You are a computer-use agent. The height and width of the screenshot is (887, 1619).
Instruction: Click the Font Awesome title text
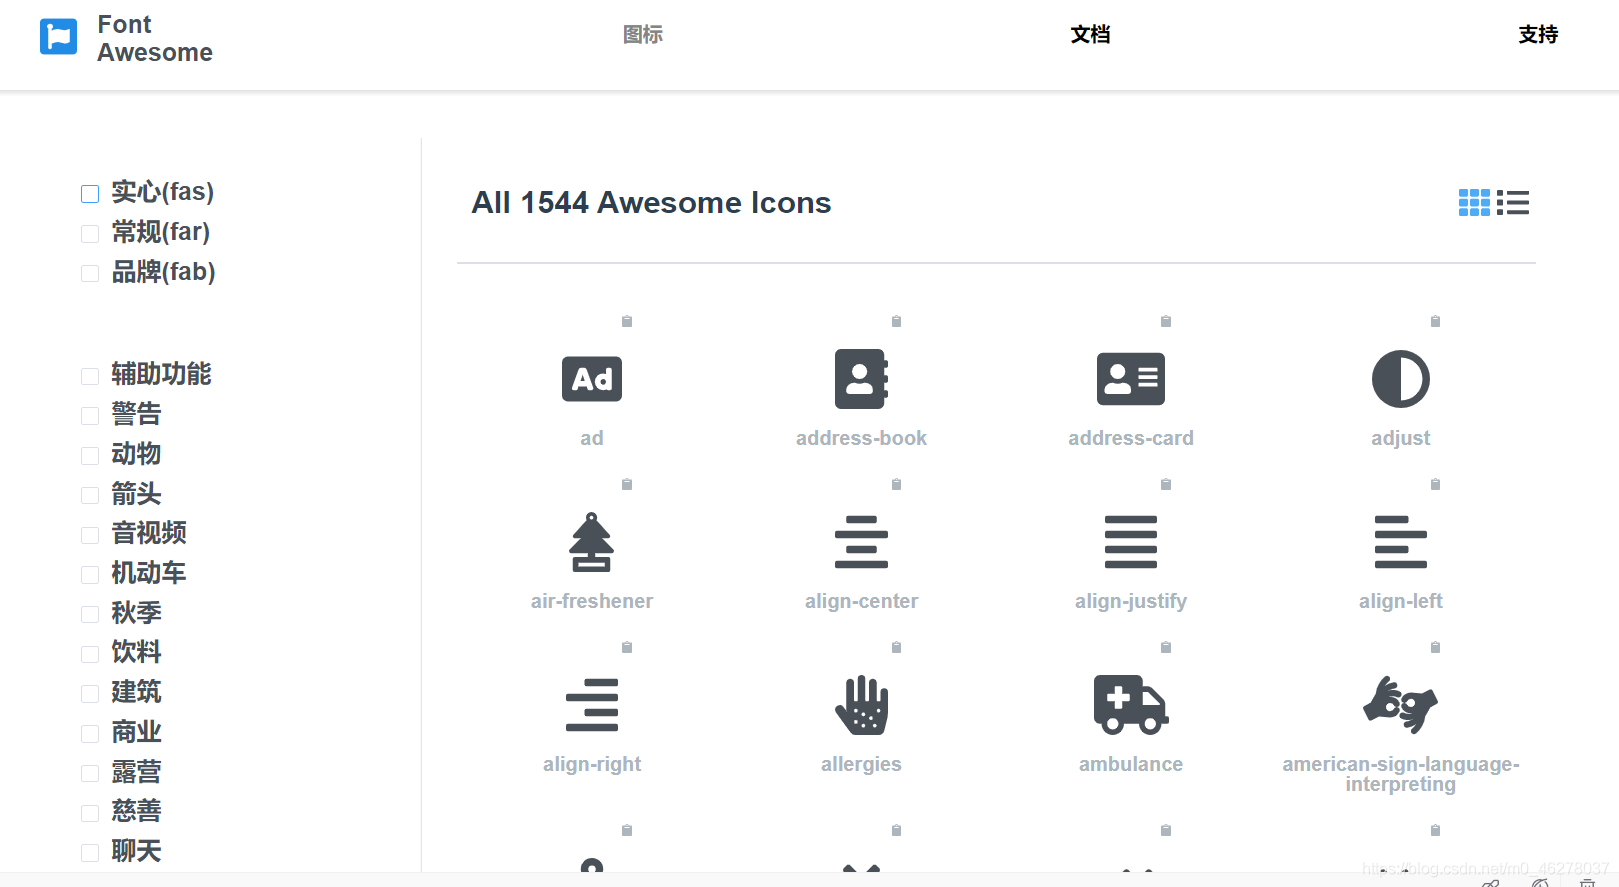(x=155, y=38)
